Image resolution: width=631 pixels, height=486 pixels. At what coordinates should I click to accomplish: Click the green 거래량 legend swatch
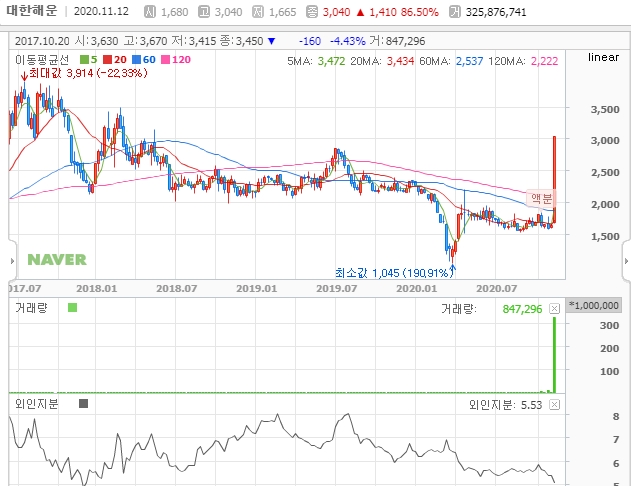click(72, 308)
